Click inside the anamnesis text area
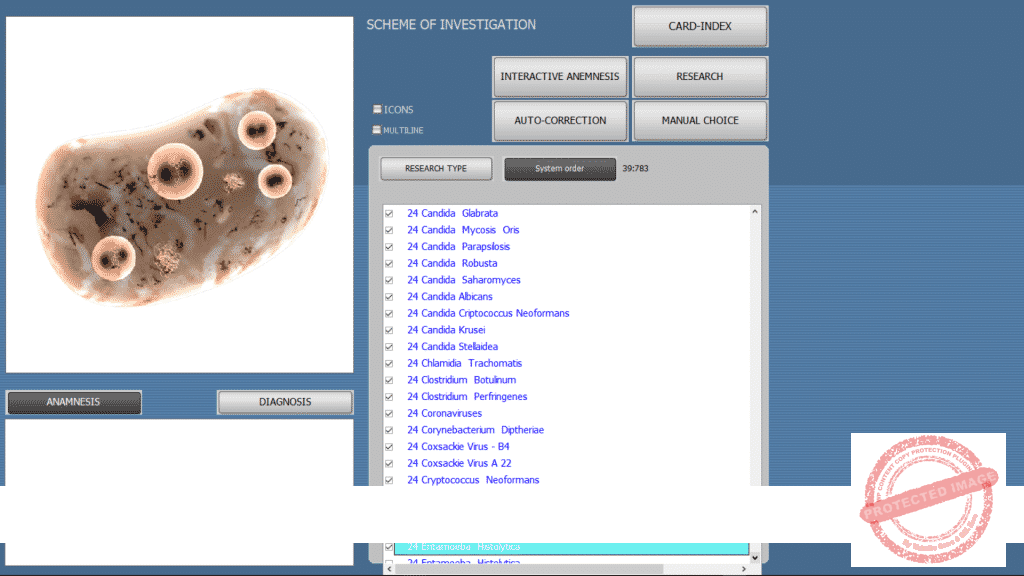Screen dimensions: 1024x576 point(180,450)
